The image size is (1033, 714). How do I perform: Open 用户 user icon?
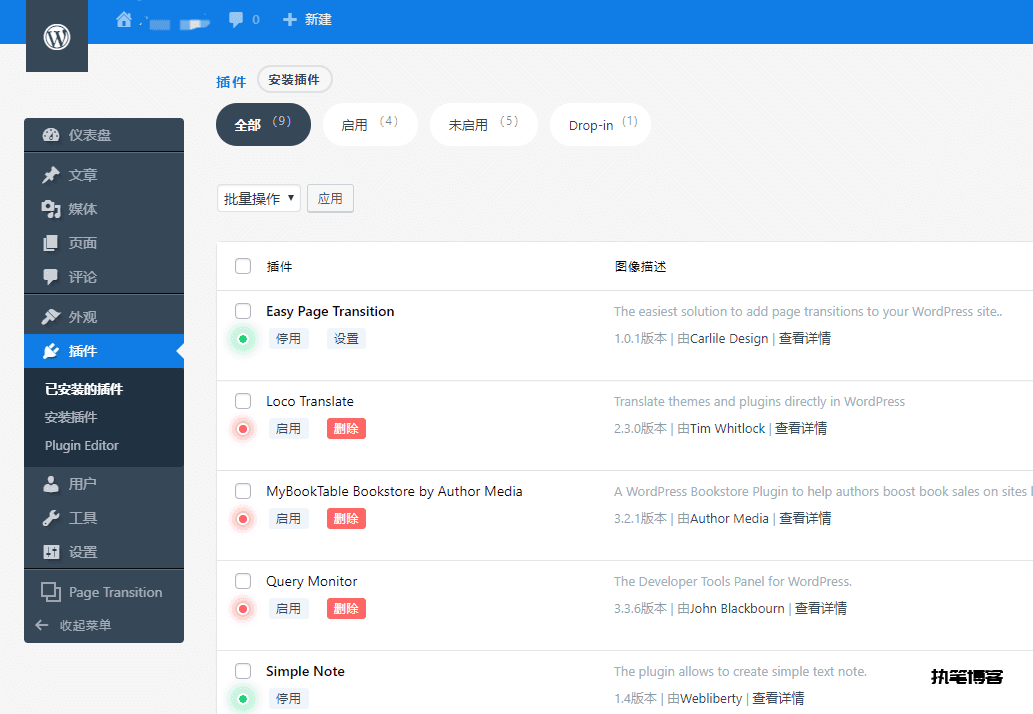(51, 484)
